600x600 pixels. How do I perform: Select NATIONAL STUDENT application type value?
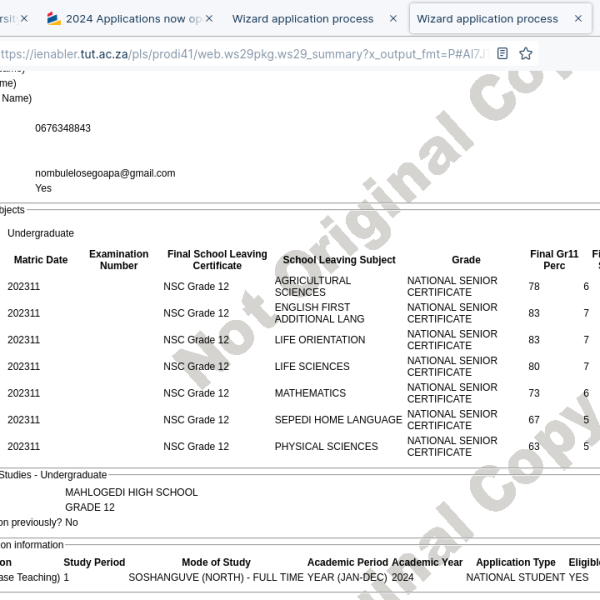point(515,577)
